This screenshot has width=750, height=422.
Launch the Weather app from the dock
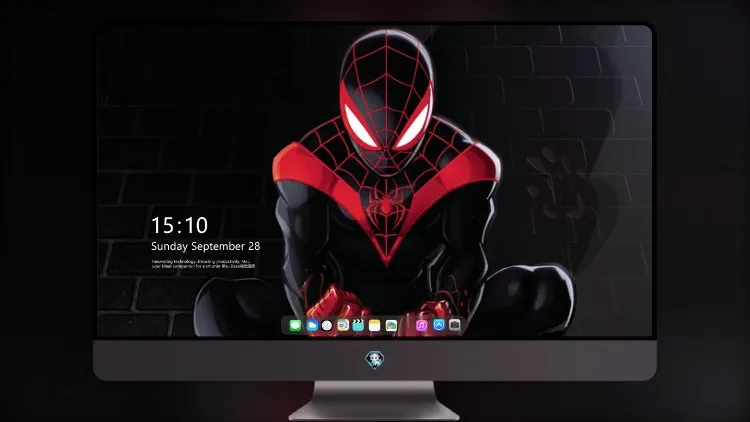[311, 325]
